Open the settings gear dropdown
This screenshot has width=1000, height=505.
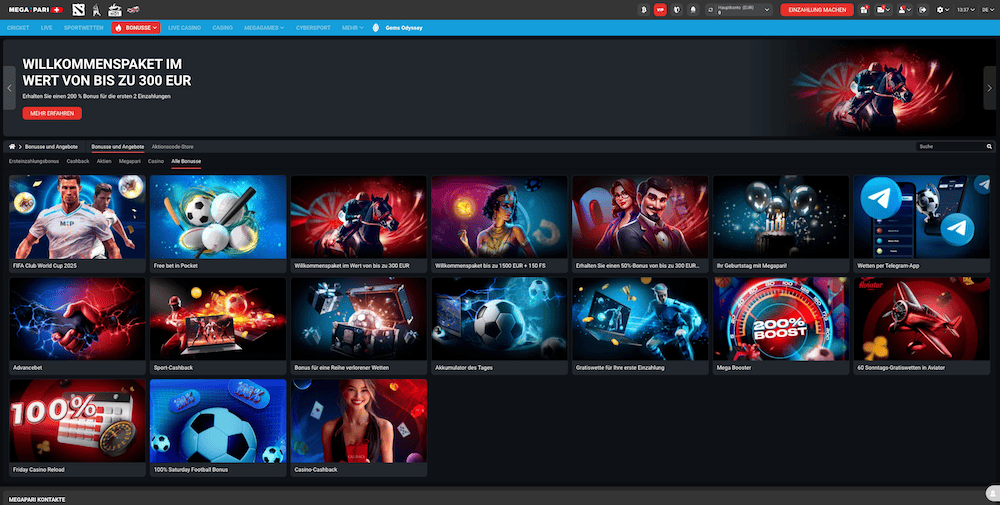942,9
